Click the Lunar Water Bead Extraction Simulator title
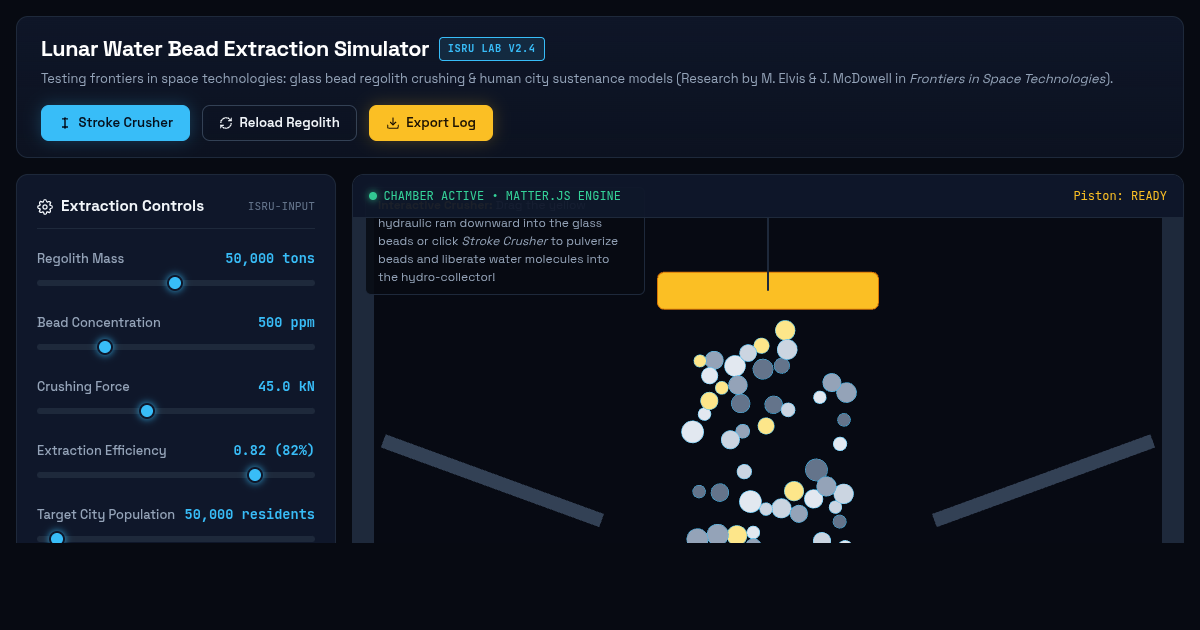This screenshot has height=630, width=1200. point(235,49)
